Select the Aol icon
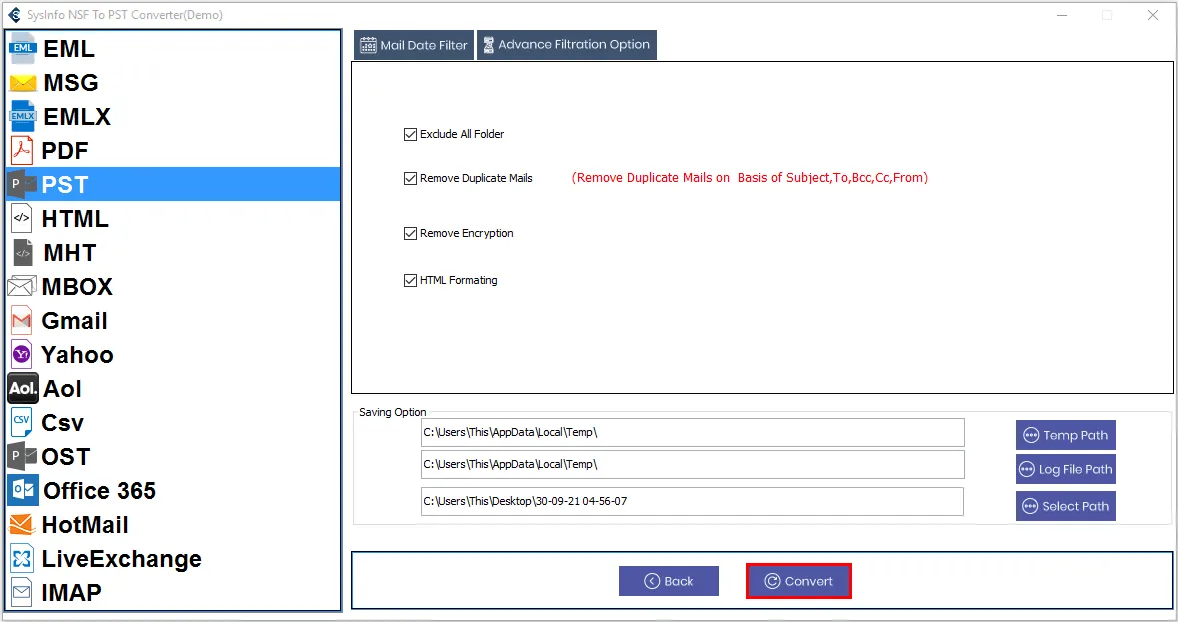Image resolution: width=1178 pixels, height=622 pixels. coord(23,389)
